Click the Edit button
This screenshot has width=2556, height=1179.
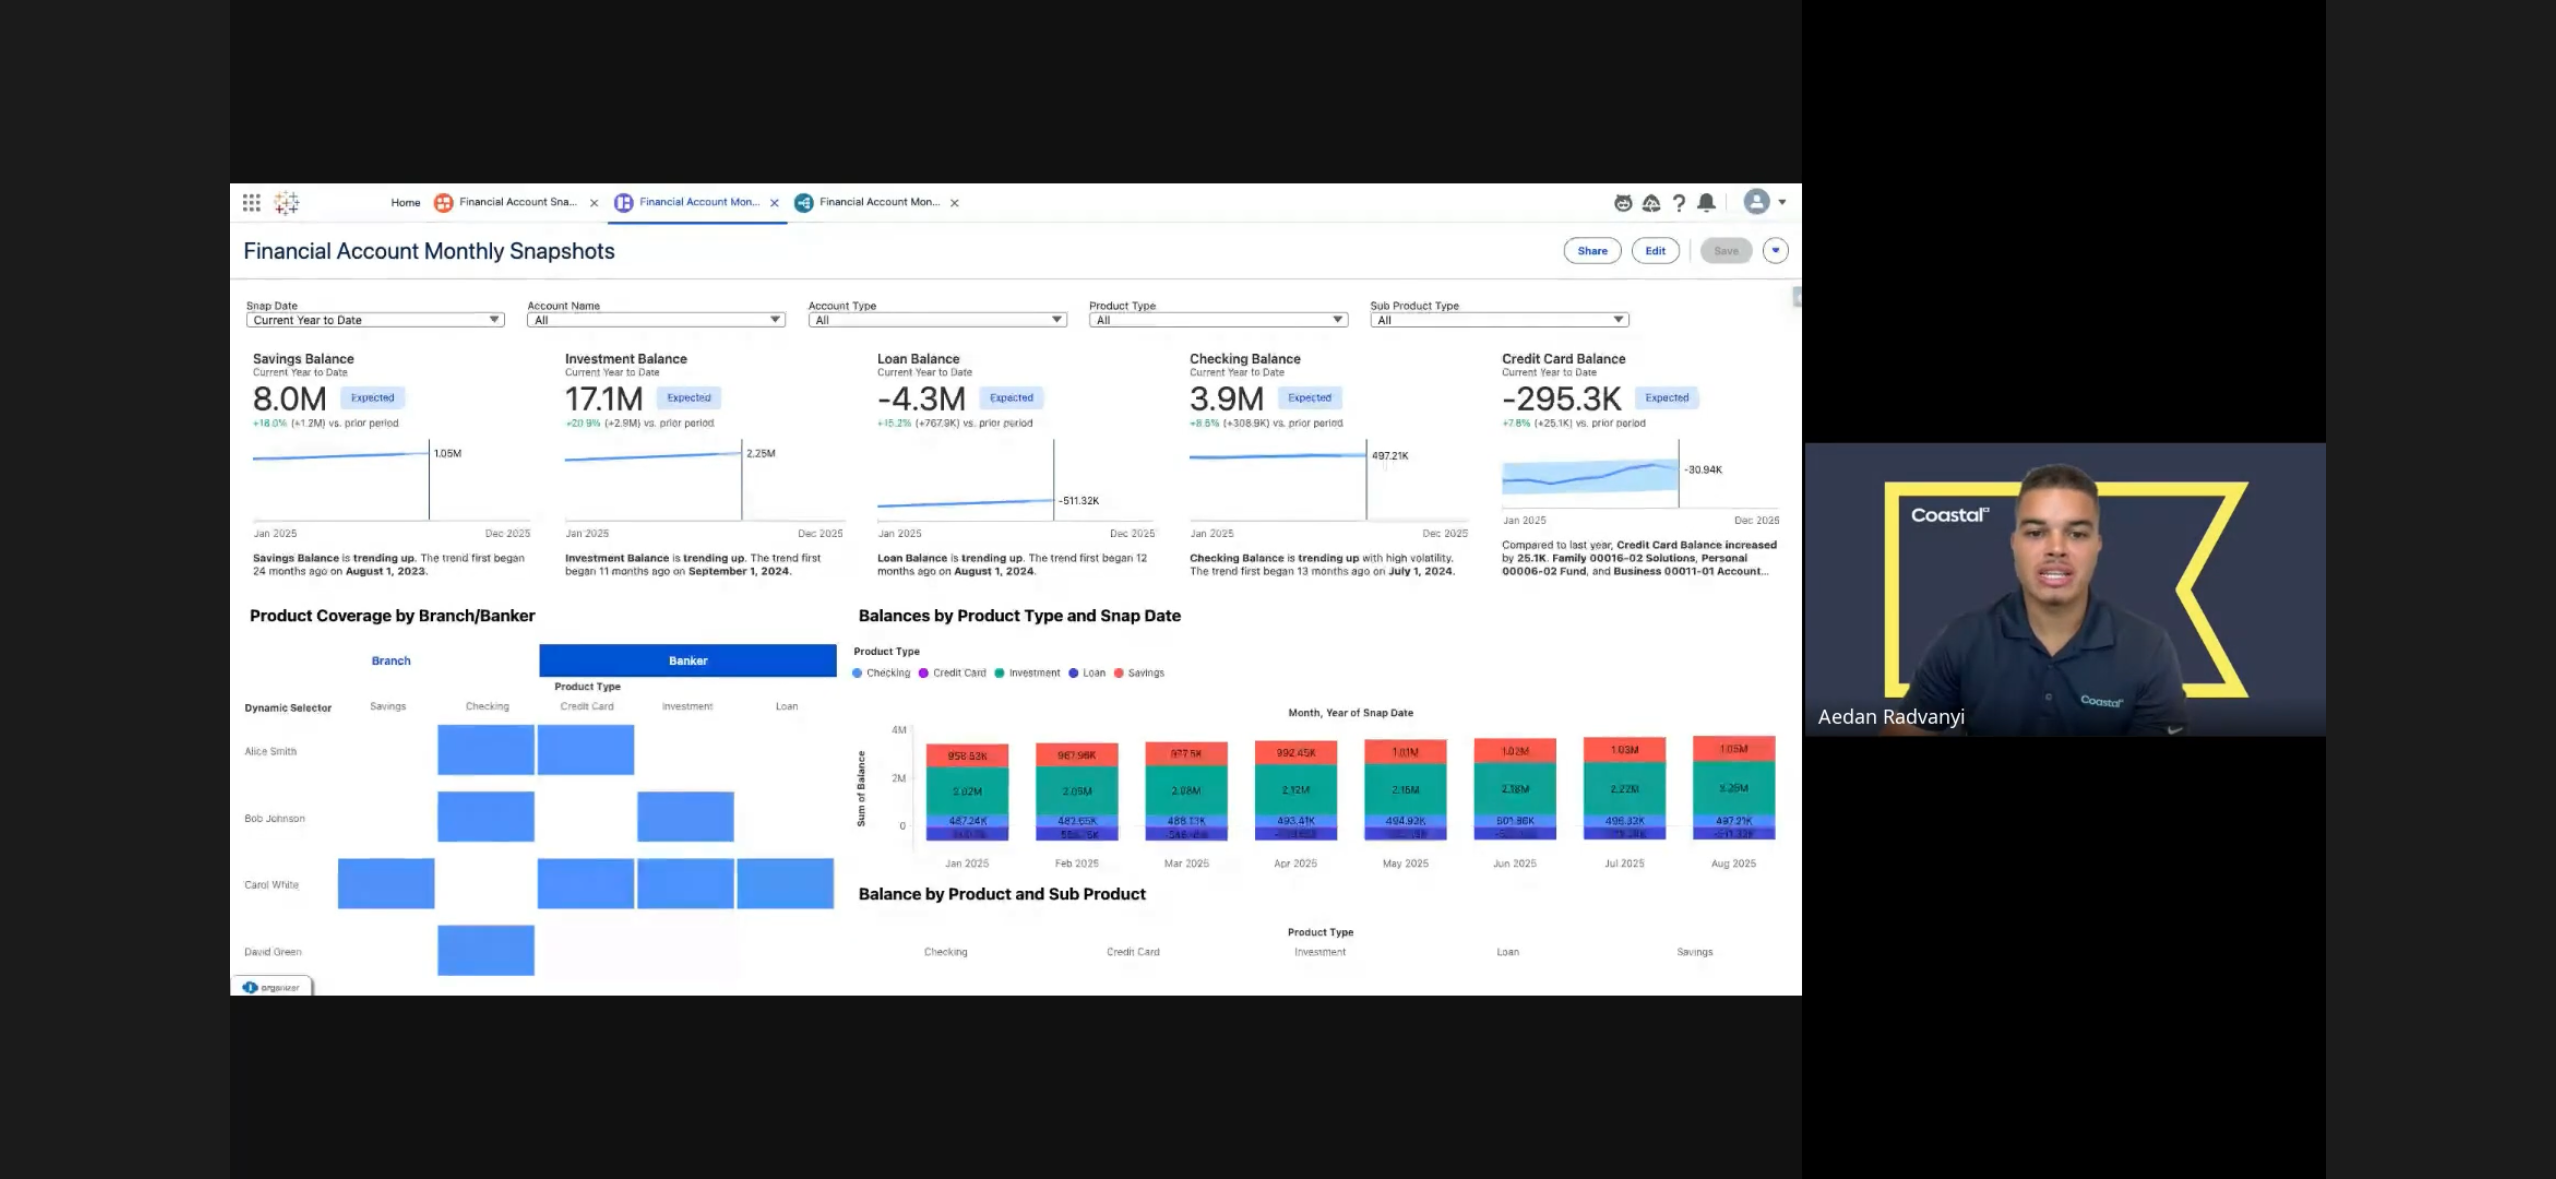pos(1655,251)
